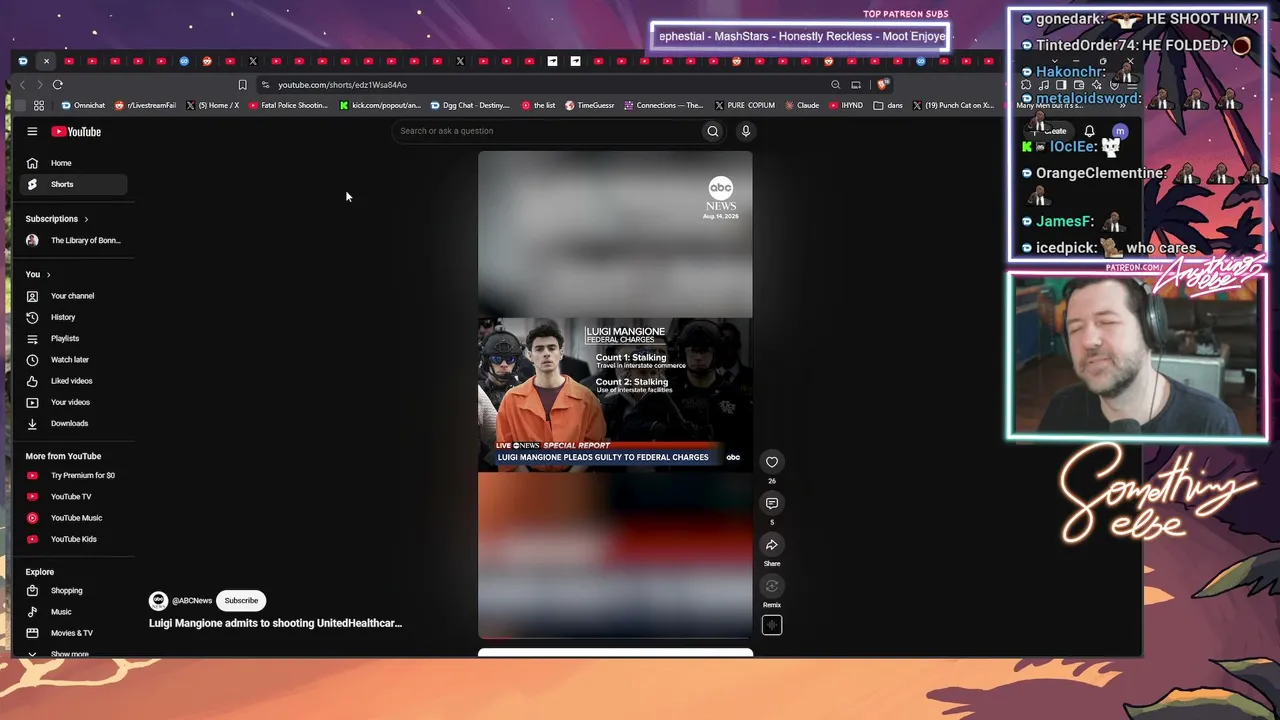
Task: Go back in browser history
Action: pos(22,85)
